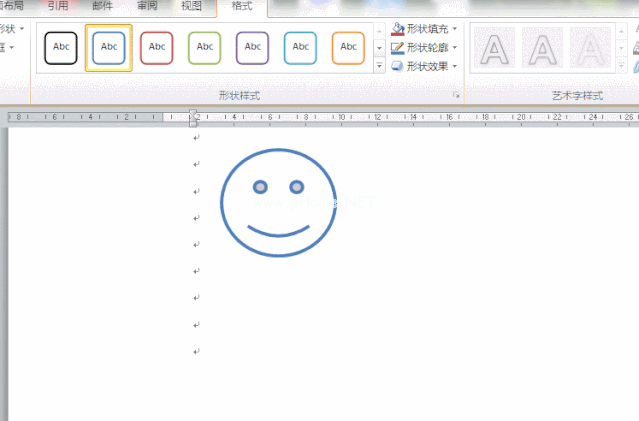Open the 形状样式 dialog launcher
The width and height of the screenshot is (639, 421).
[x=456, y=96]
